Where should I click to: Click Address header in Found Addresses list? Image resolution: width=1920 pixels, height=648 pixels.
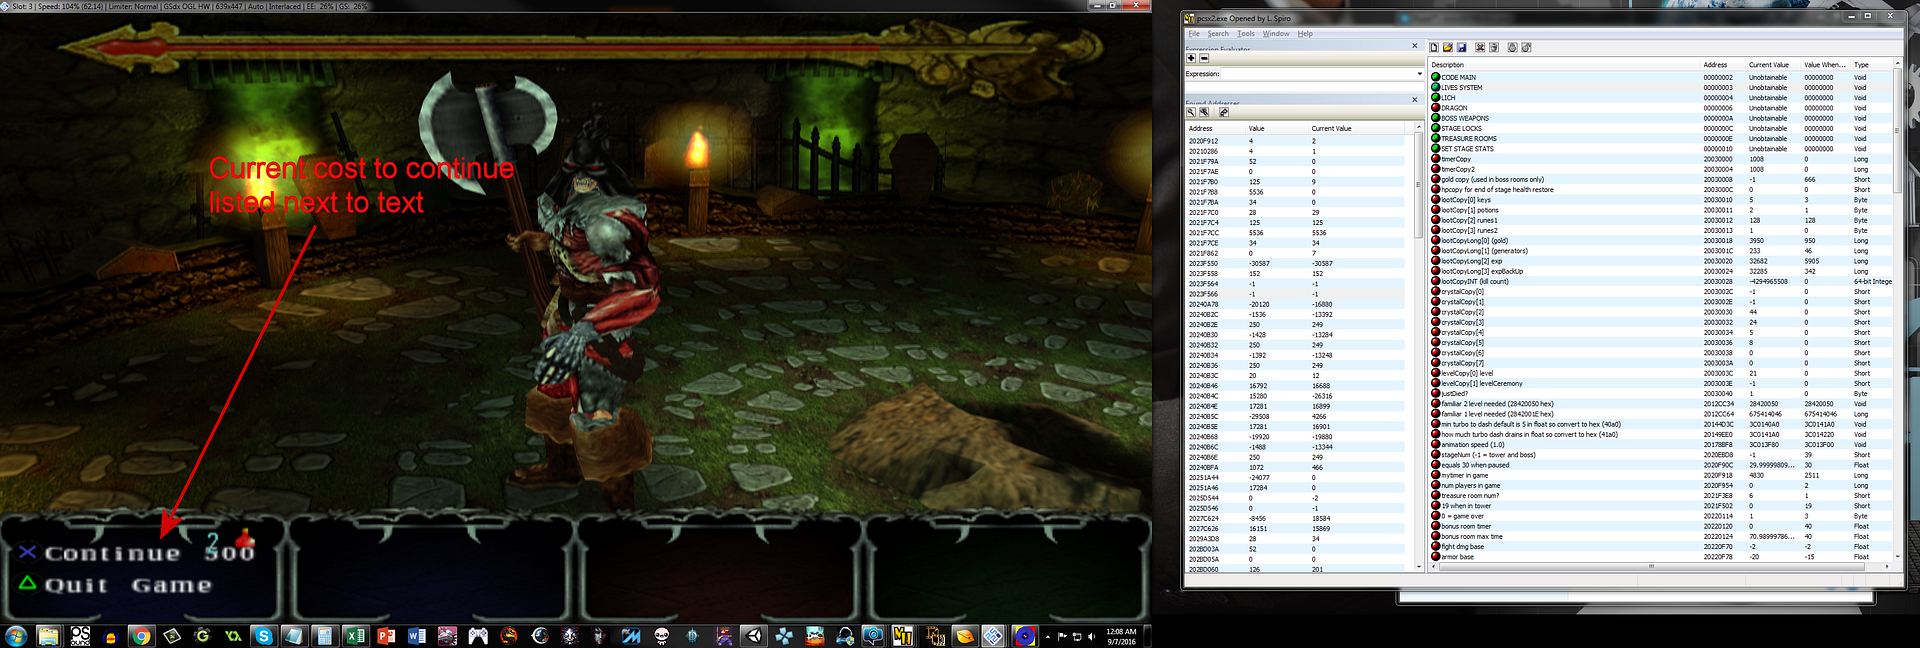click(1215, 128)
